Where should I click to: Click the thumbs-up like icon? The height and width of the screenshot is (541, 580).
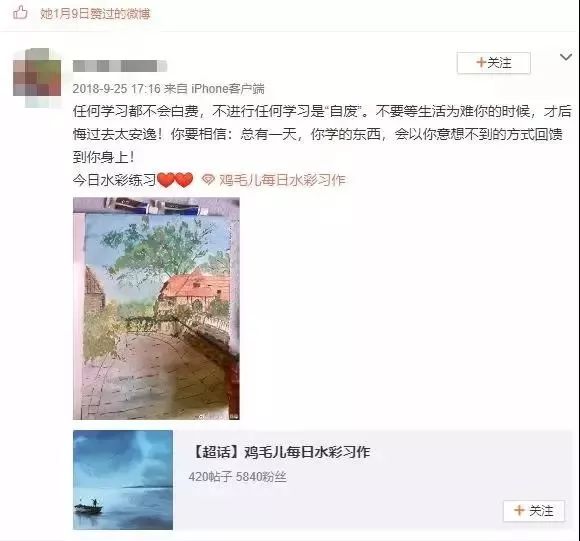pyautogui.click(x=20, y=13)
